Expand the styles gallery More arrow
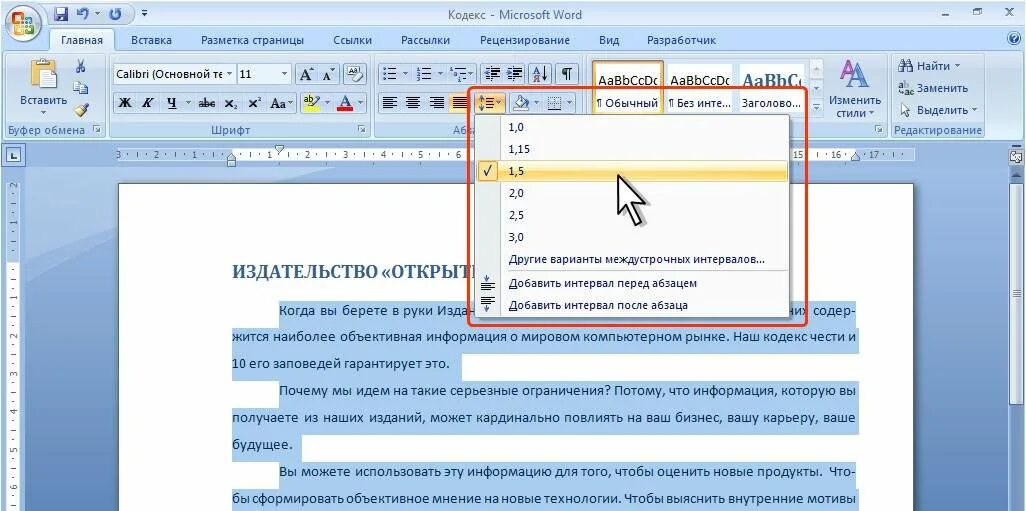Screen dimensions: 1026x511 click(x=817, y=107)
